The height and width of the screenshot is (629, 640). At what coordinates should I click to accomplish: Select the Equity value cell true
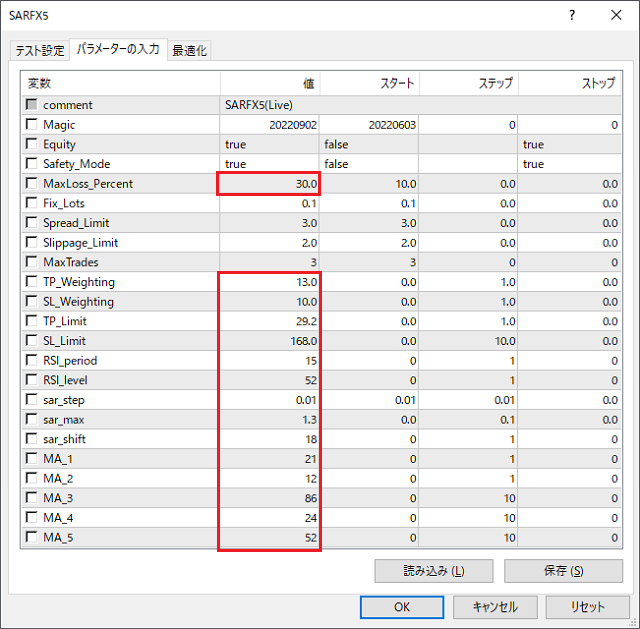(x=269, y=144)
